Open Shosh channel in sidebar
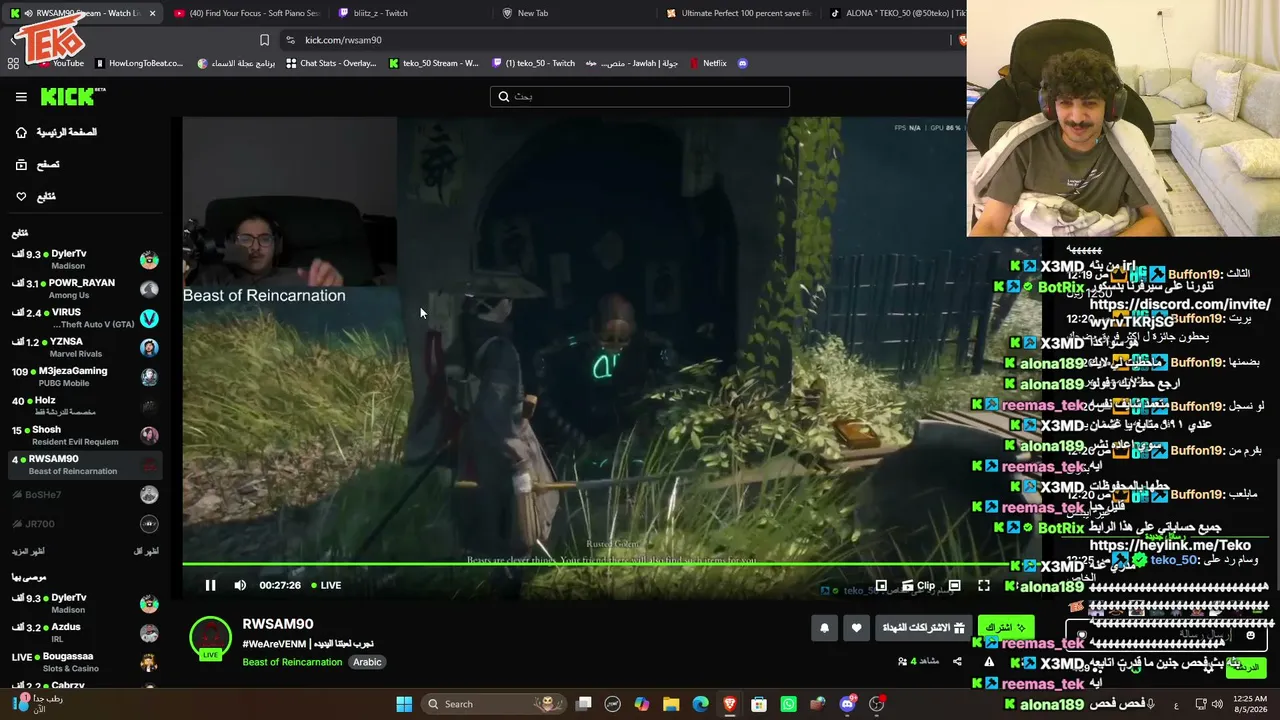This screenshot has height=720, width=1280. [86, 435]
